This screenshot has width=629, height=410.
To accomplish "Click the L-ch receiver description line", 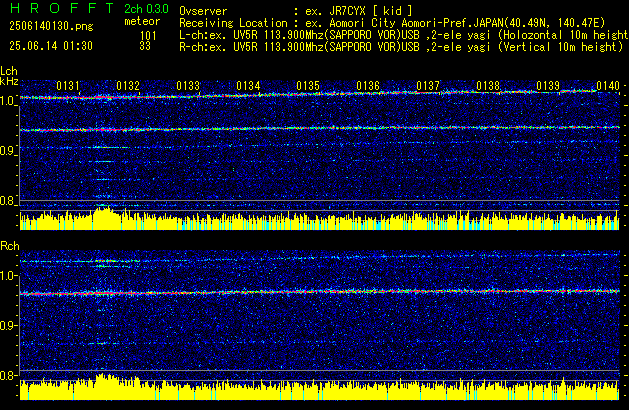I will (404, 35).
